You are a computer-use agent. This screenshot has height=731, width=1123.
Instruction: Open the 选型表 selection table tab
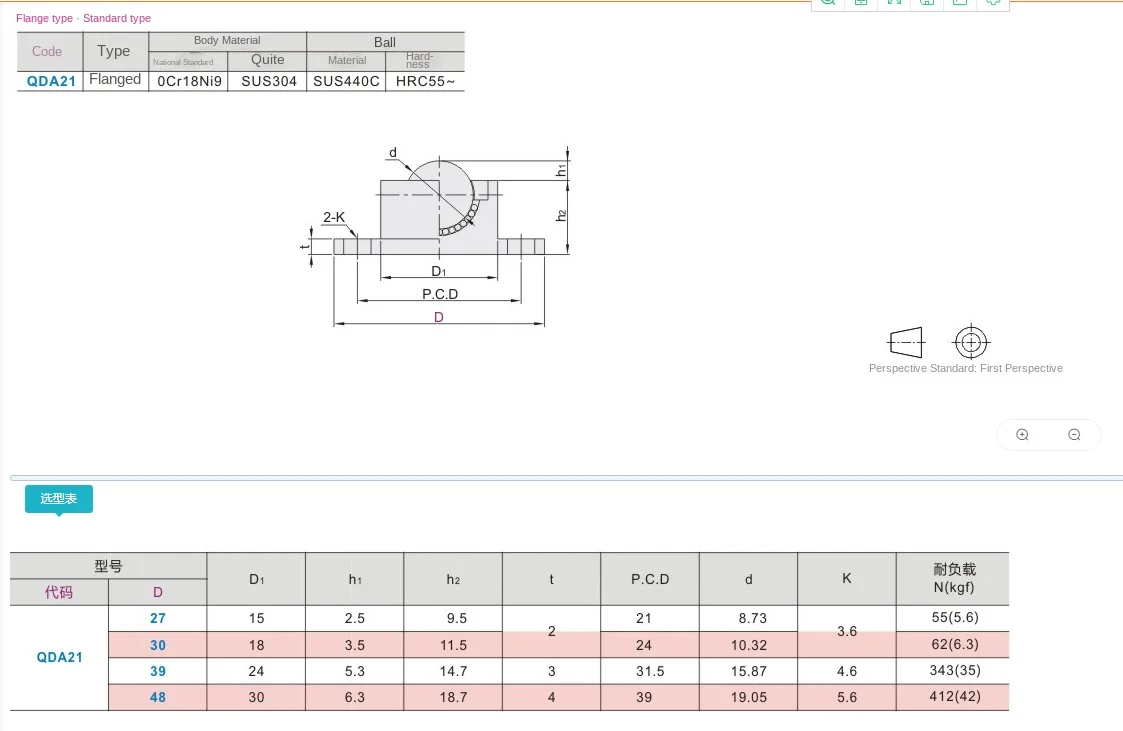(x=58, y=498)
